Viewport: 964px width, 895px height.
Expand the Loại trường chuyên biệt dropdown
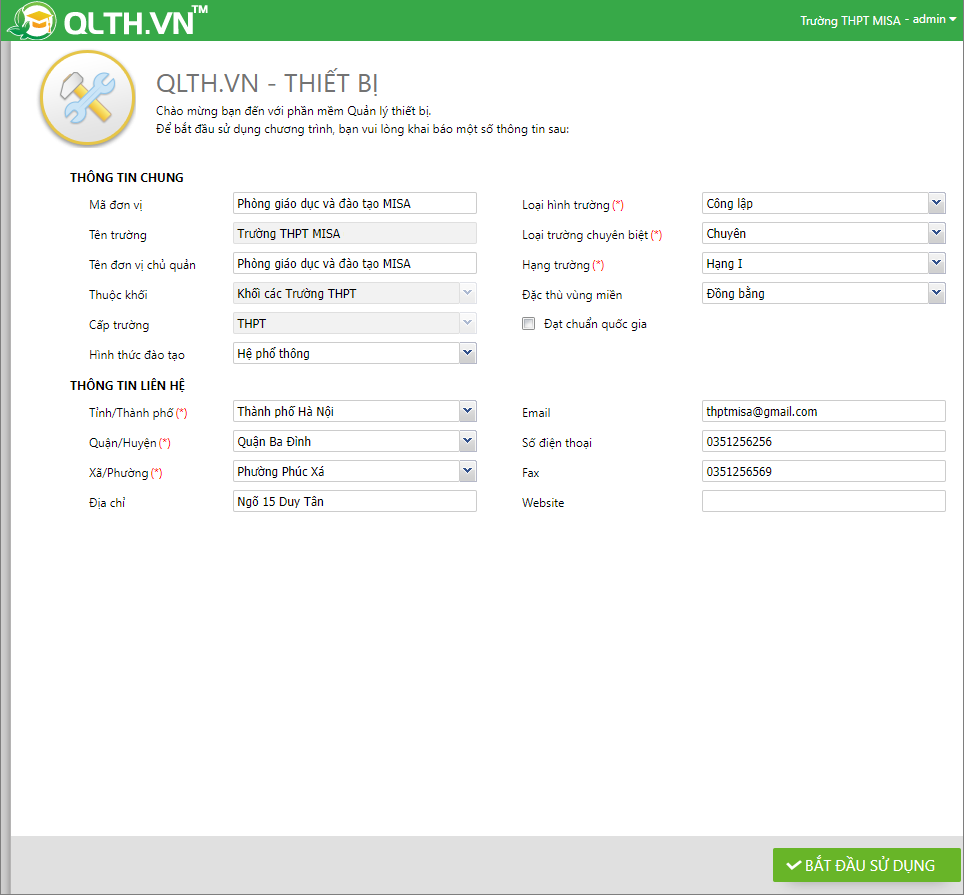(x=936, y=234)
